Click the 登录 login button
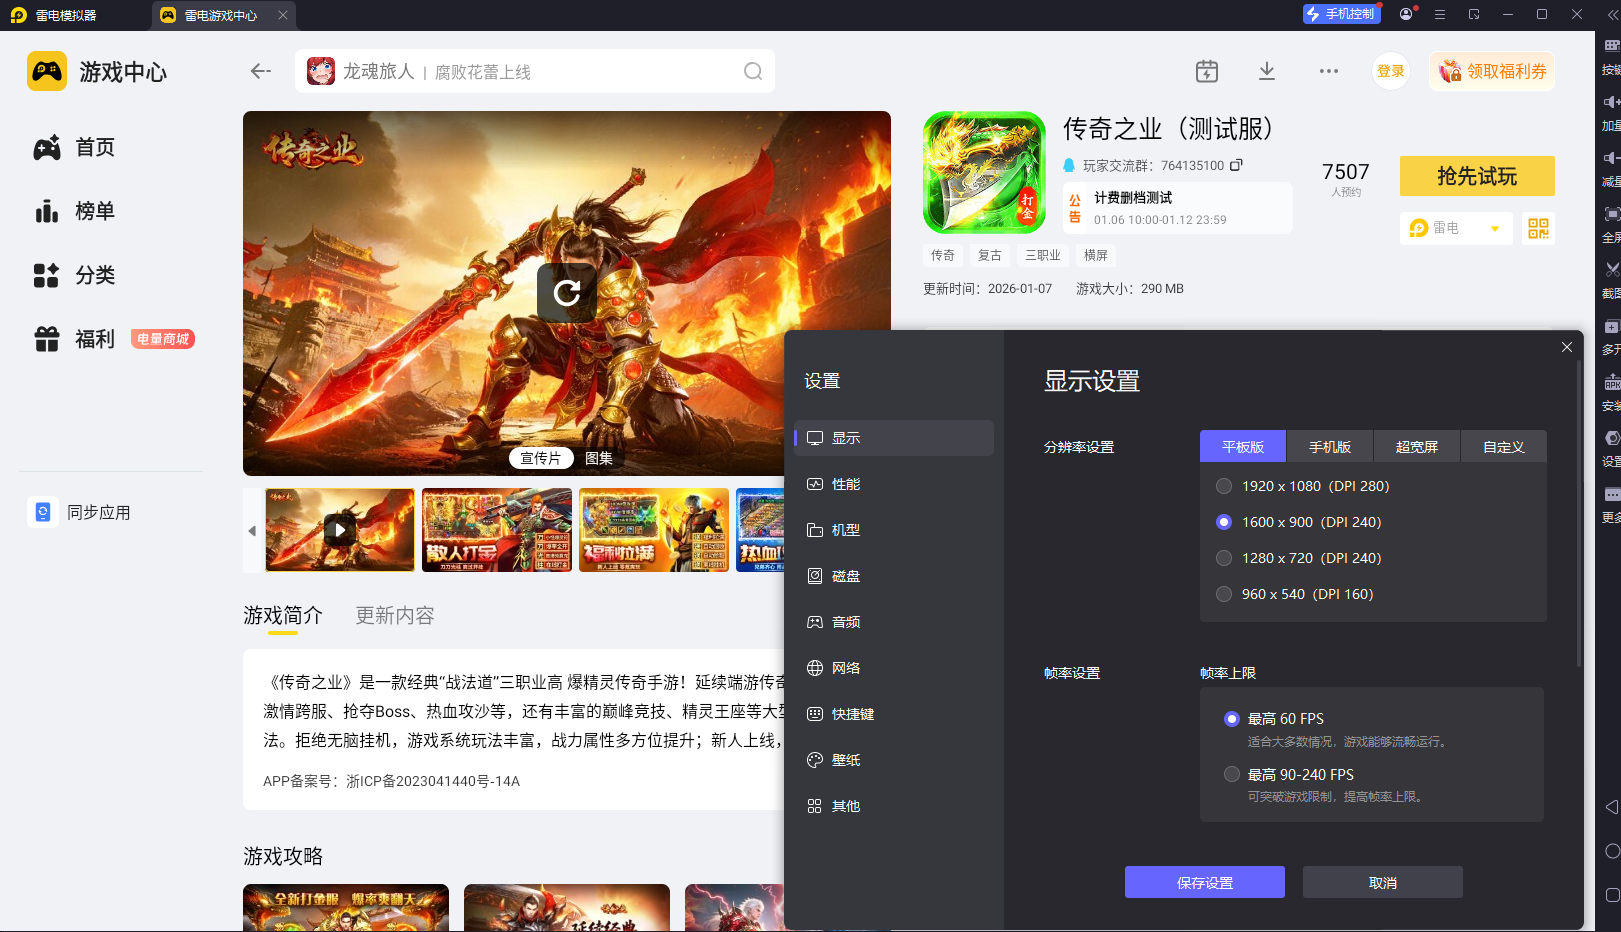This screenshot has height=932, width=1621. 1391,71
